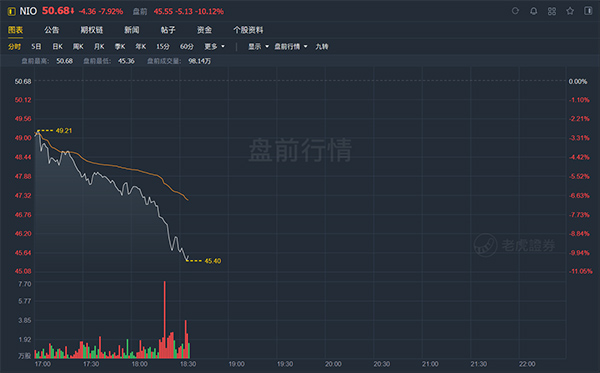
Task: Set a price alert with bell icon
Action: (x=533, y=11)
